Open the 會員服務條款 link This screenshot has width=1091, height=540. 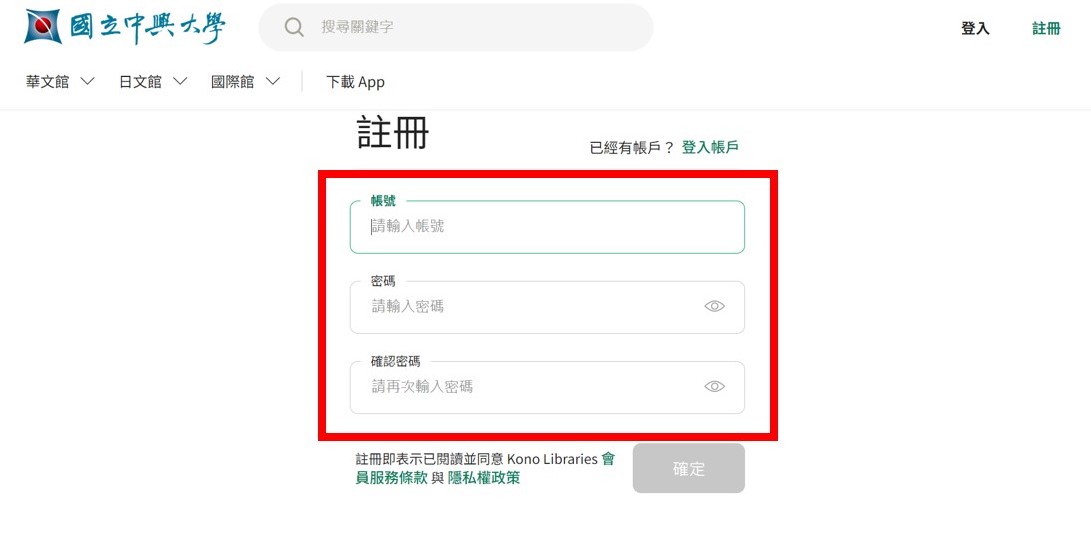[x=391, y=477]
